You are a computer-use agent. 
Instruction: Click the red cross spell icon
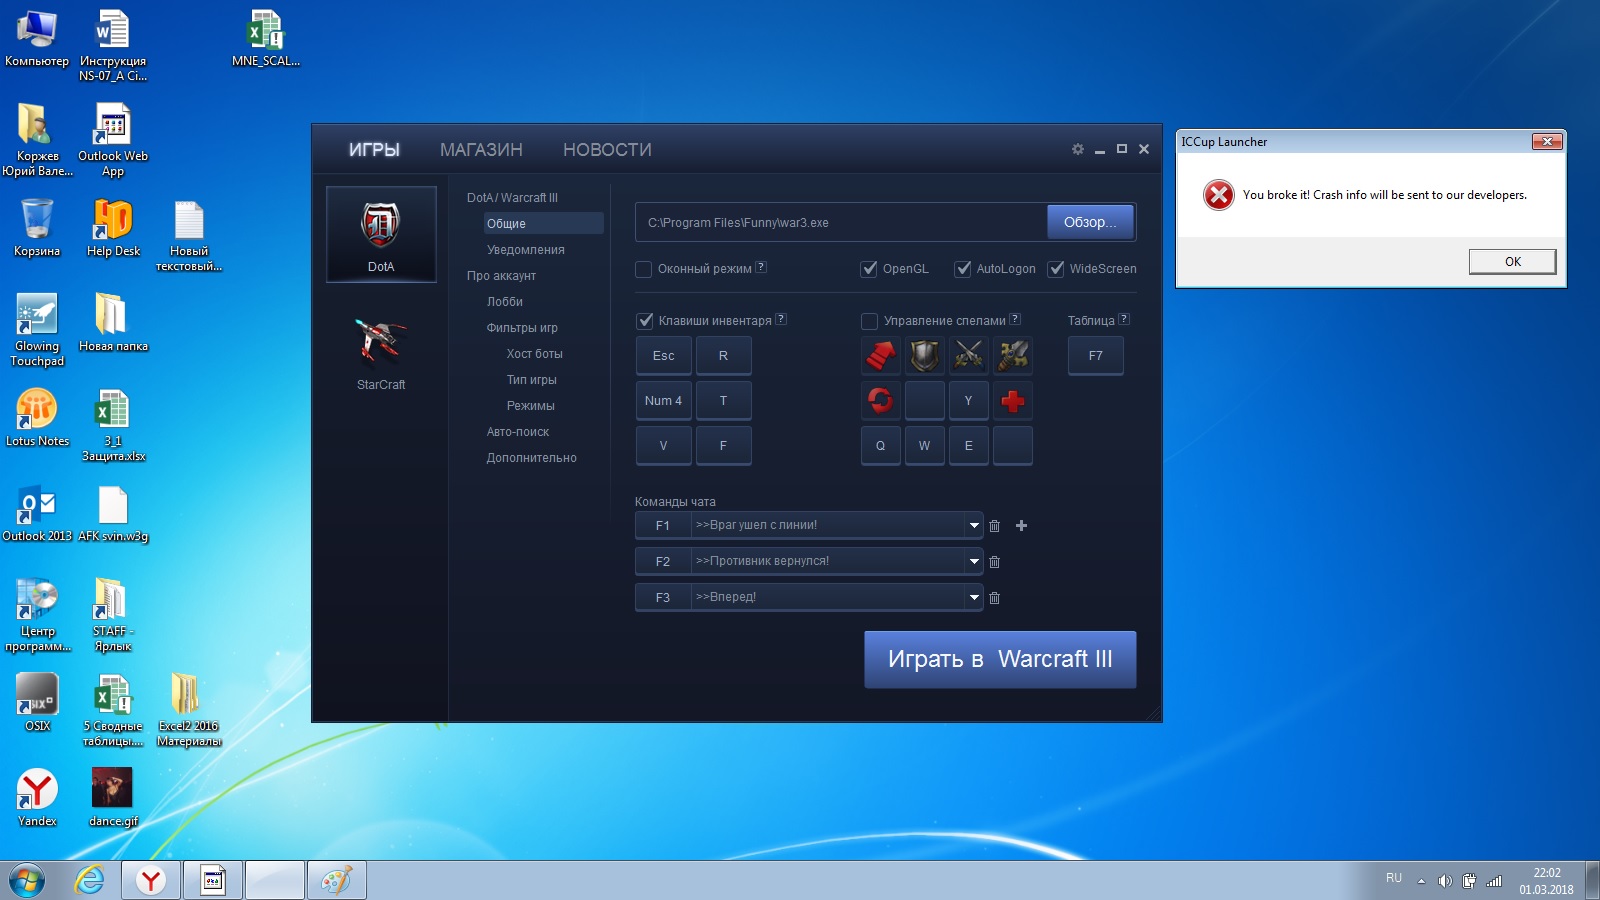[x=1012, y=401]
